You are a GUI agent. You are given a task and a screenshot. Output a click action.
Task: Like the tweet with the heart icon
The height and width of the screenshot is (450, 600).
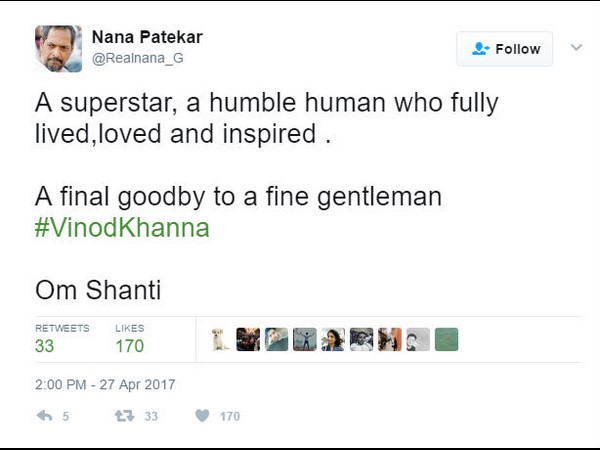click(201, 416)
